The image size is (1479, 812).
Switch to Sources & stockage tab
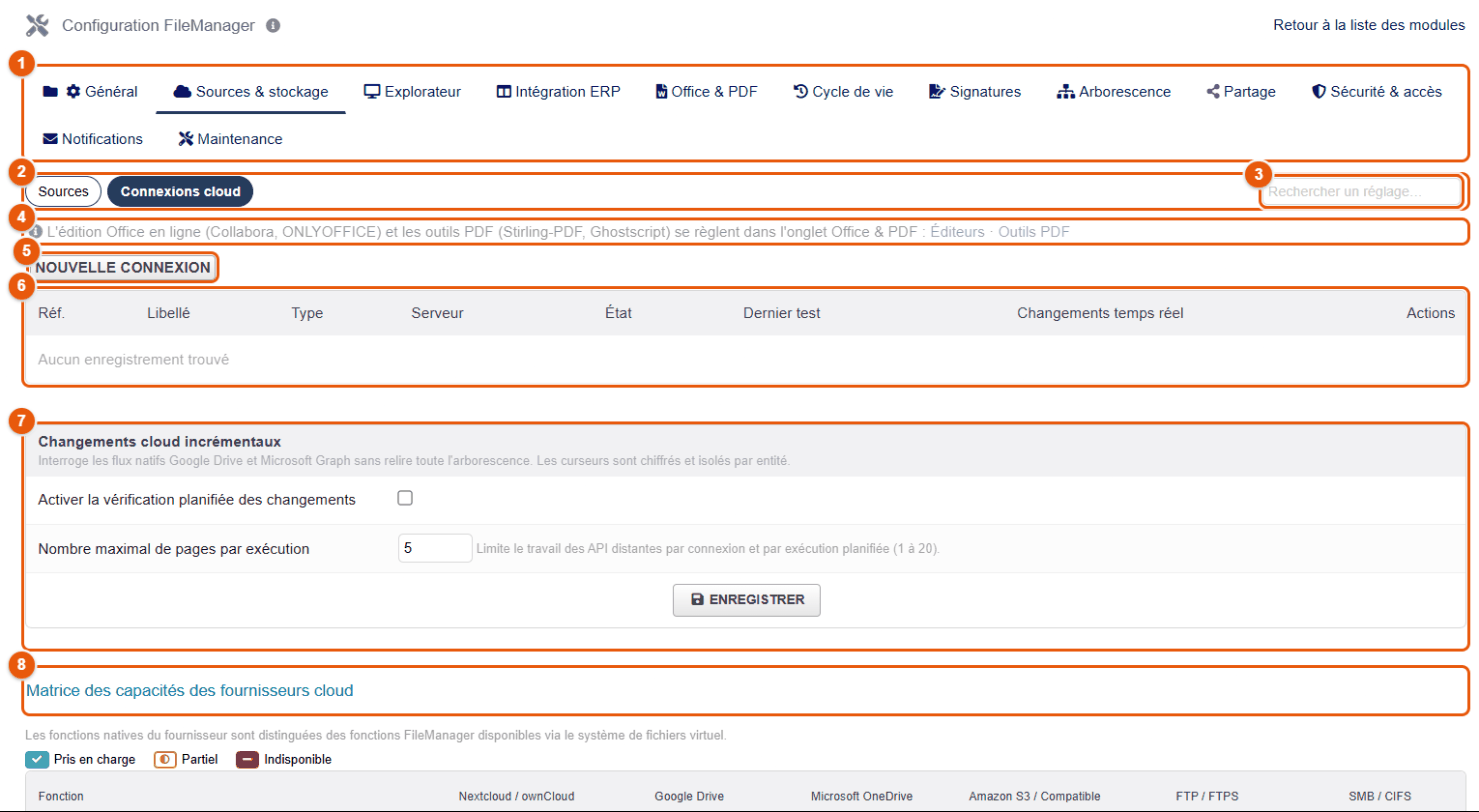point(250,92)
